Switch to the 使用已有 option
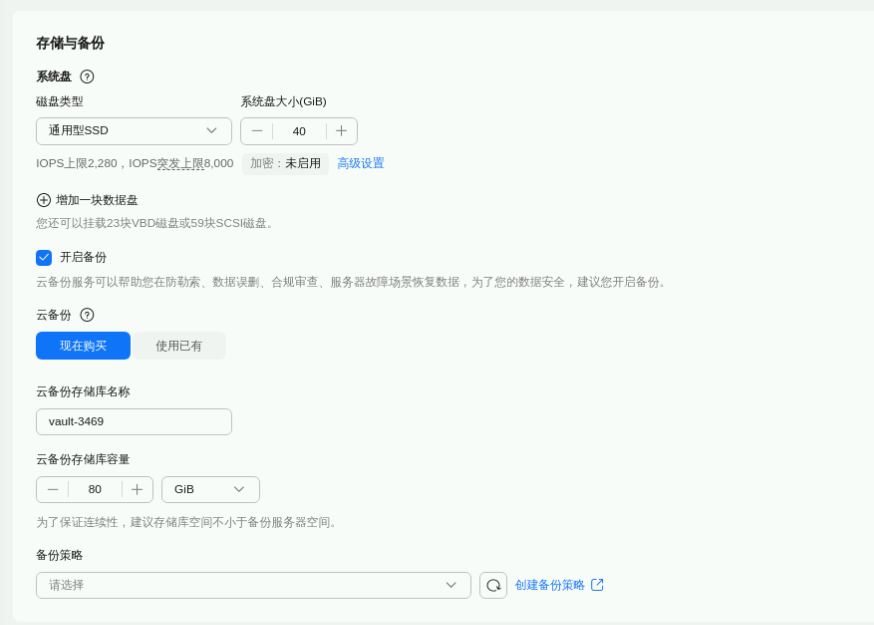Viewport: 874px width, 625px height. pos(179,346)
